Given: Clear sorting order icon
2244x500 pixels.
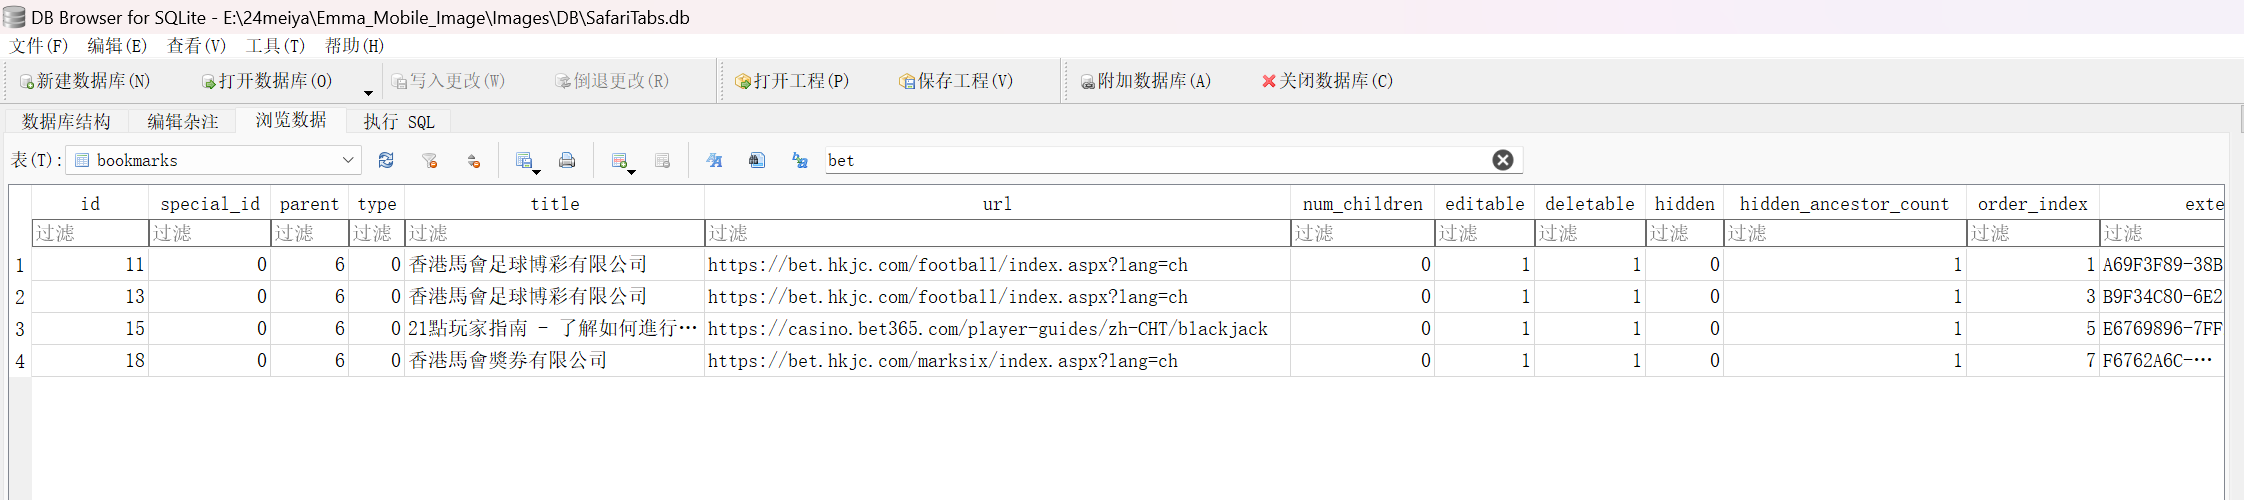Looking at the screenshot, I should point(474,160).
